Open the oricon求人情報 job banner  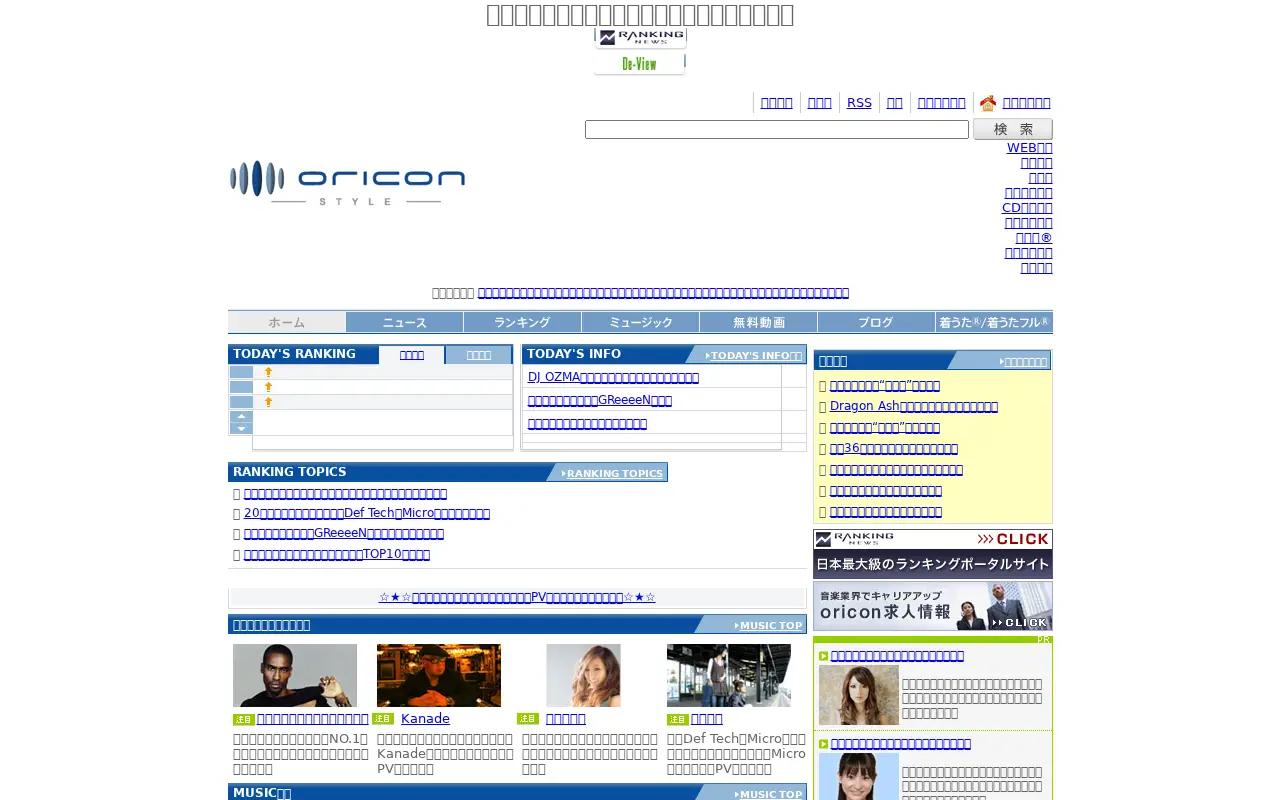pyautogui.click(x=933, y=606)
